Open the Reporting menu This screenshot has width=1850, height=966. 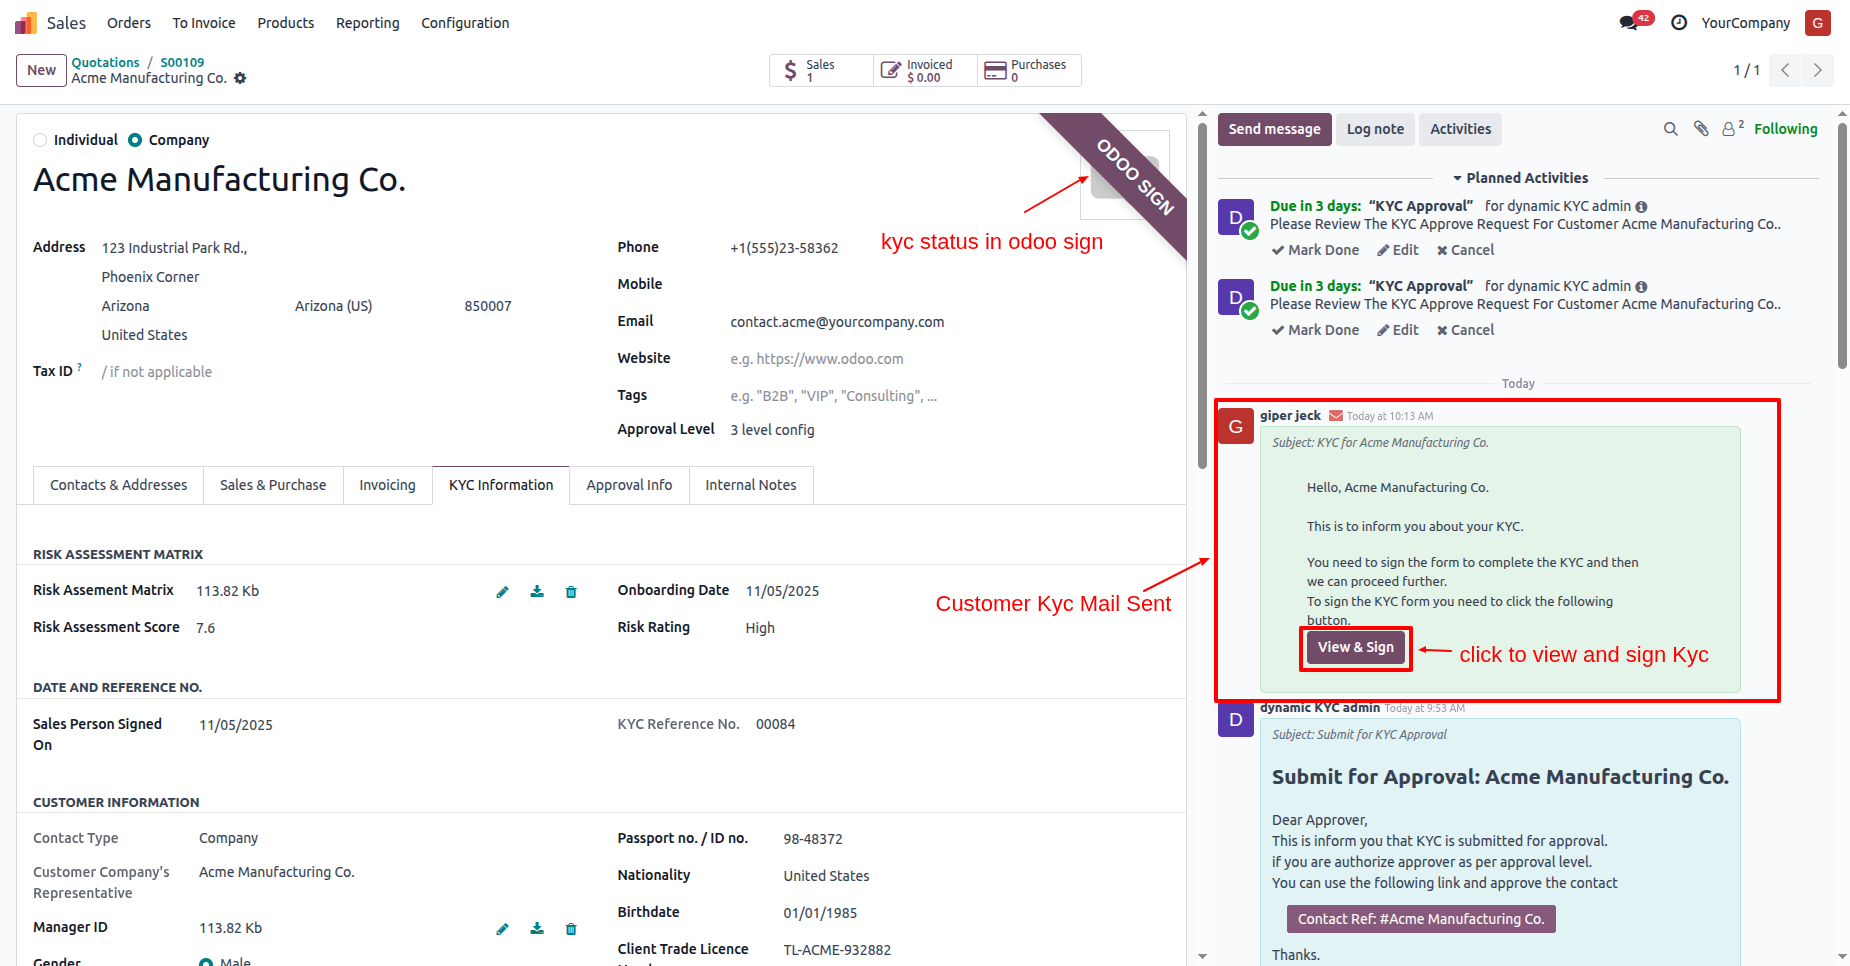click(368, 23)
